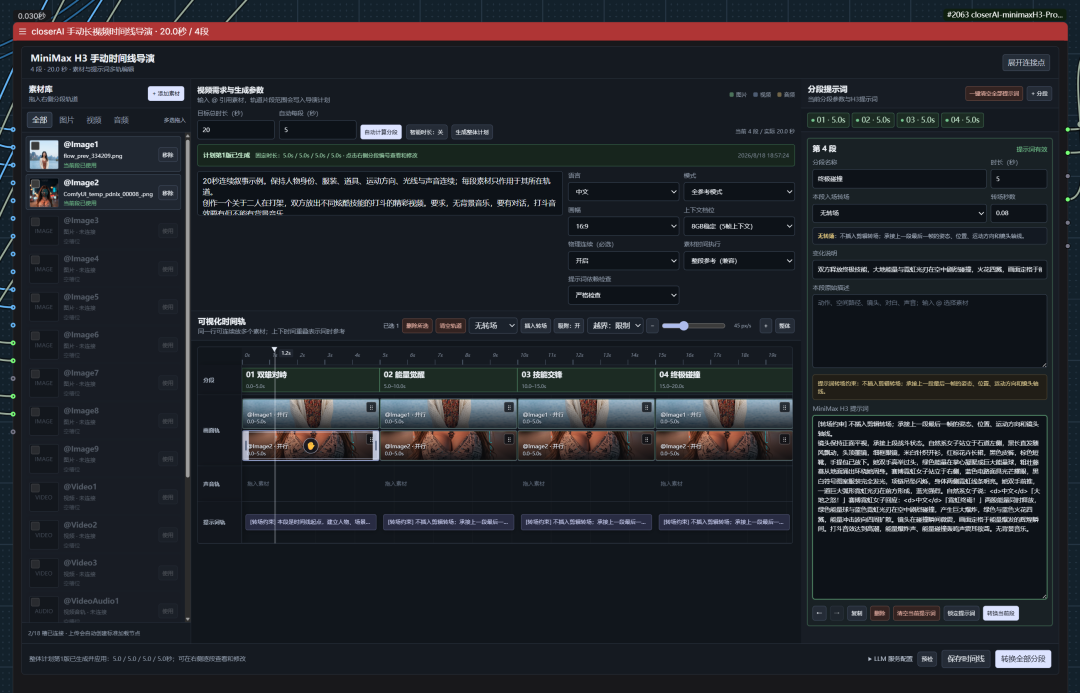Select the 视频 tab in material library
Screen dimensions: 1080x693
click(x=94, y=120)
